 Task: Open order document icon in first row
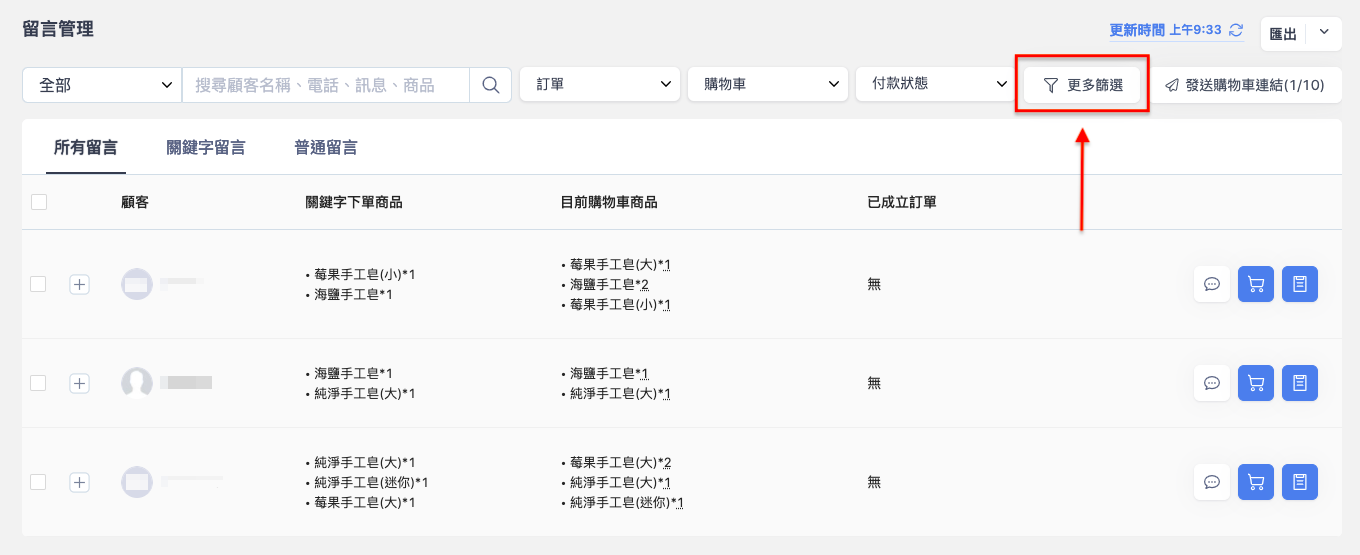[x=1300, y=284]
